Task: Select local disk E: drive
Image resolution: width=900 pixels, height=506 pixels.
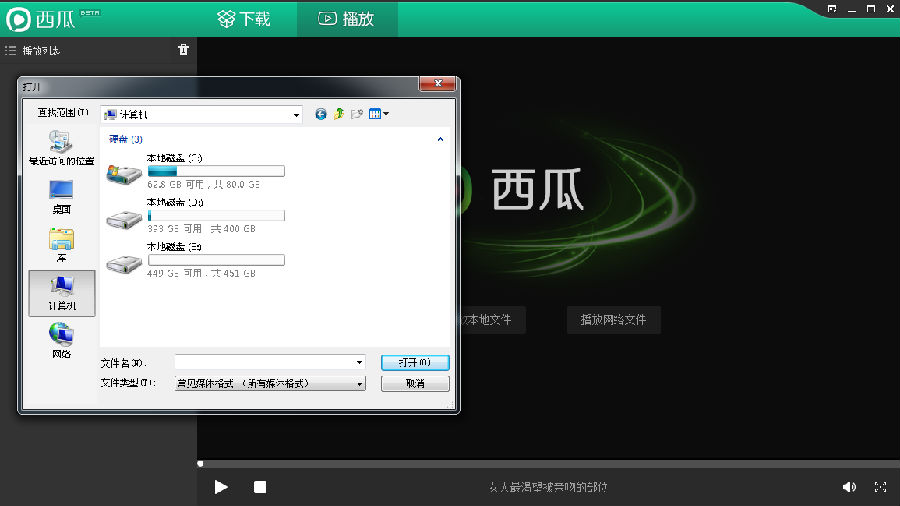Action: coord(195,260)
